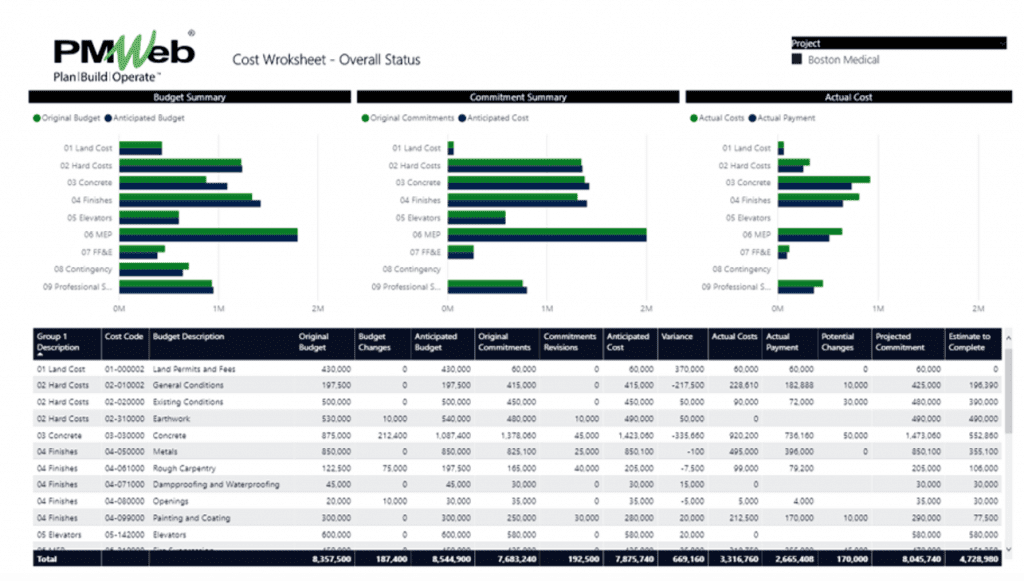Select the Budget Summary panel header
The image size is (1024, 581).
click(188, 97)
